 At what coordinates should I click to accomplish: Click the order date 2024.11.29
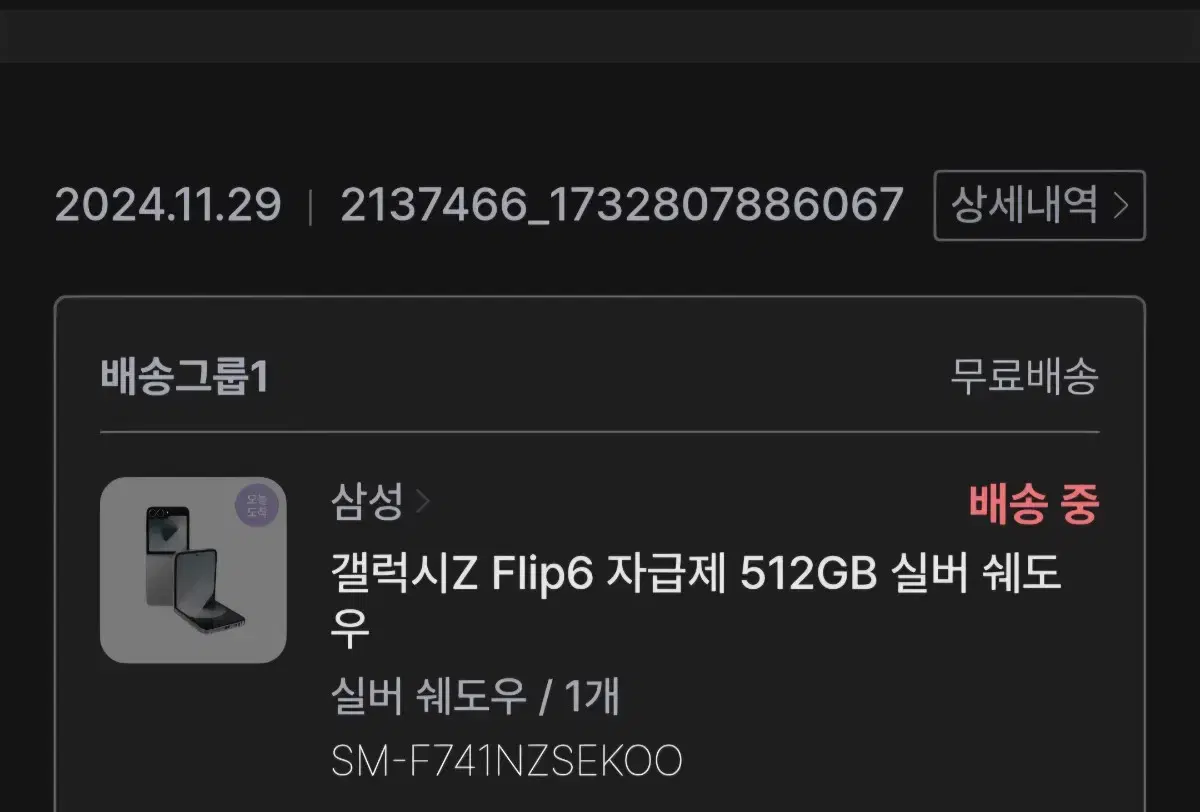pyautogui.click(x=168, y=205)
